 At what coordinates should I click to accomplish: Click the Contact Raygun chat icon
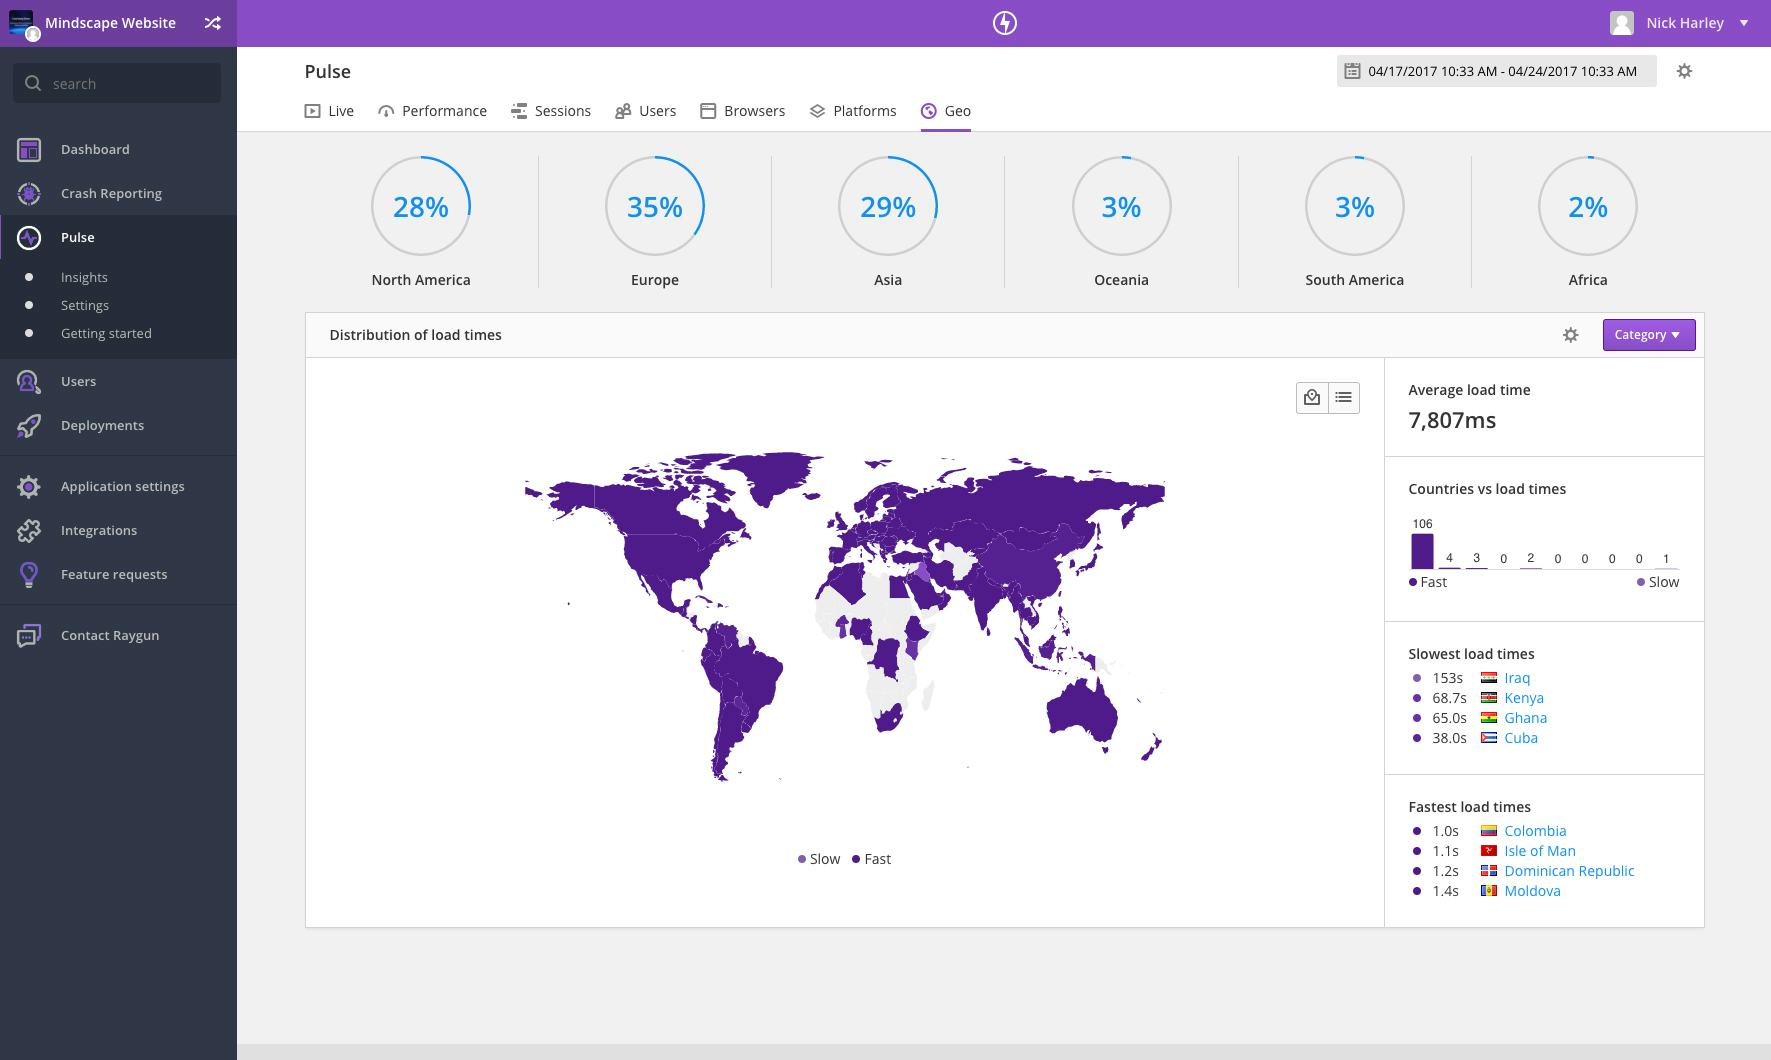pos(29,636)
